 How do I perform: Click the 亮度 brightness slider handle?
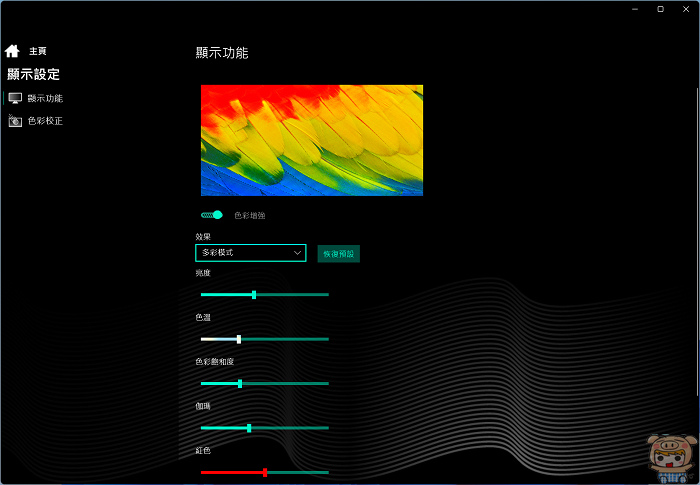coord(254,295)
